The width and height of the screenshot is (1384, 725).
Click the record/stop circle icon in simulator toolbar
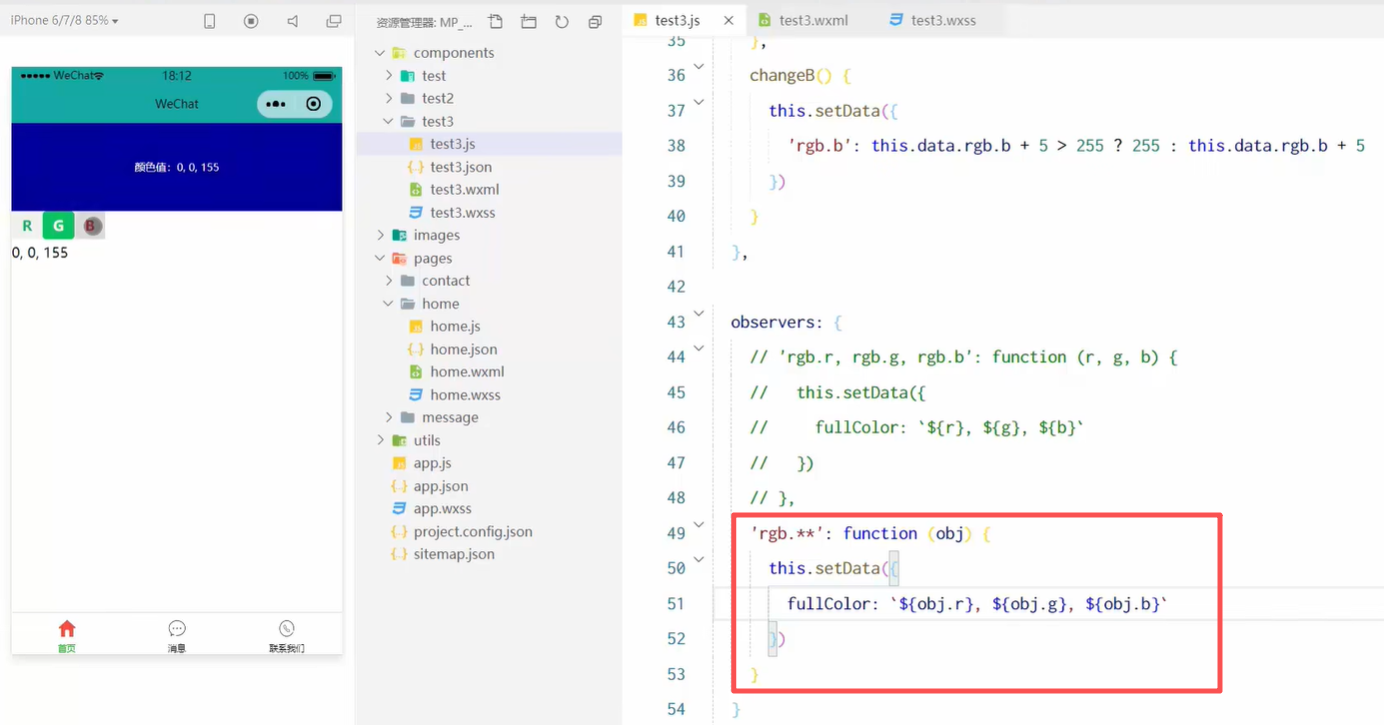pyautogui.click(x=251, y=21)
